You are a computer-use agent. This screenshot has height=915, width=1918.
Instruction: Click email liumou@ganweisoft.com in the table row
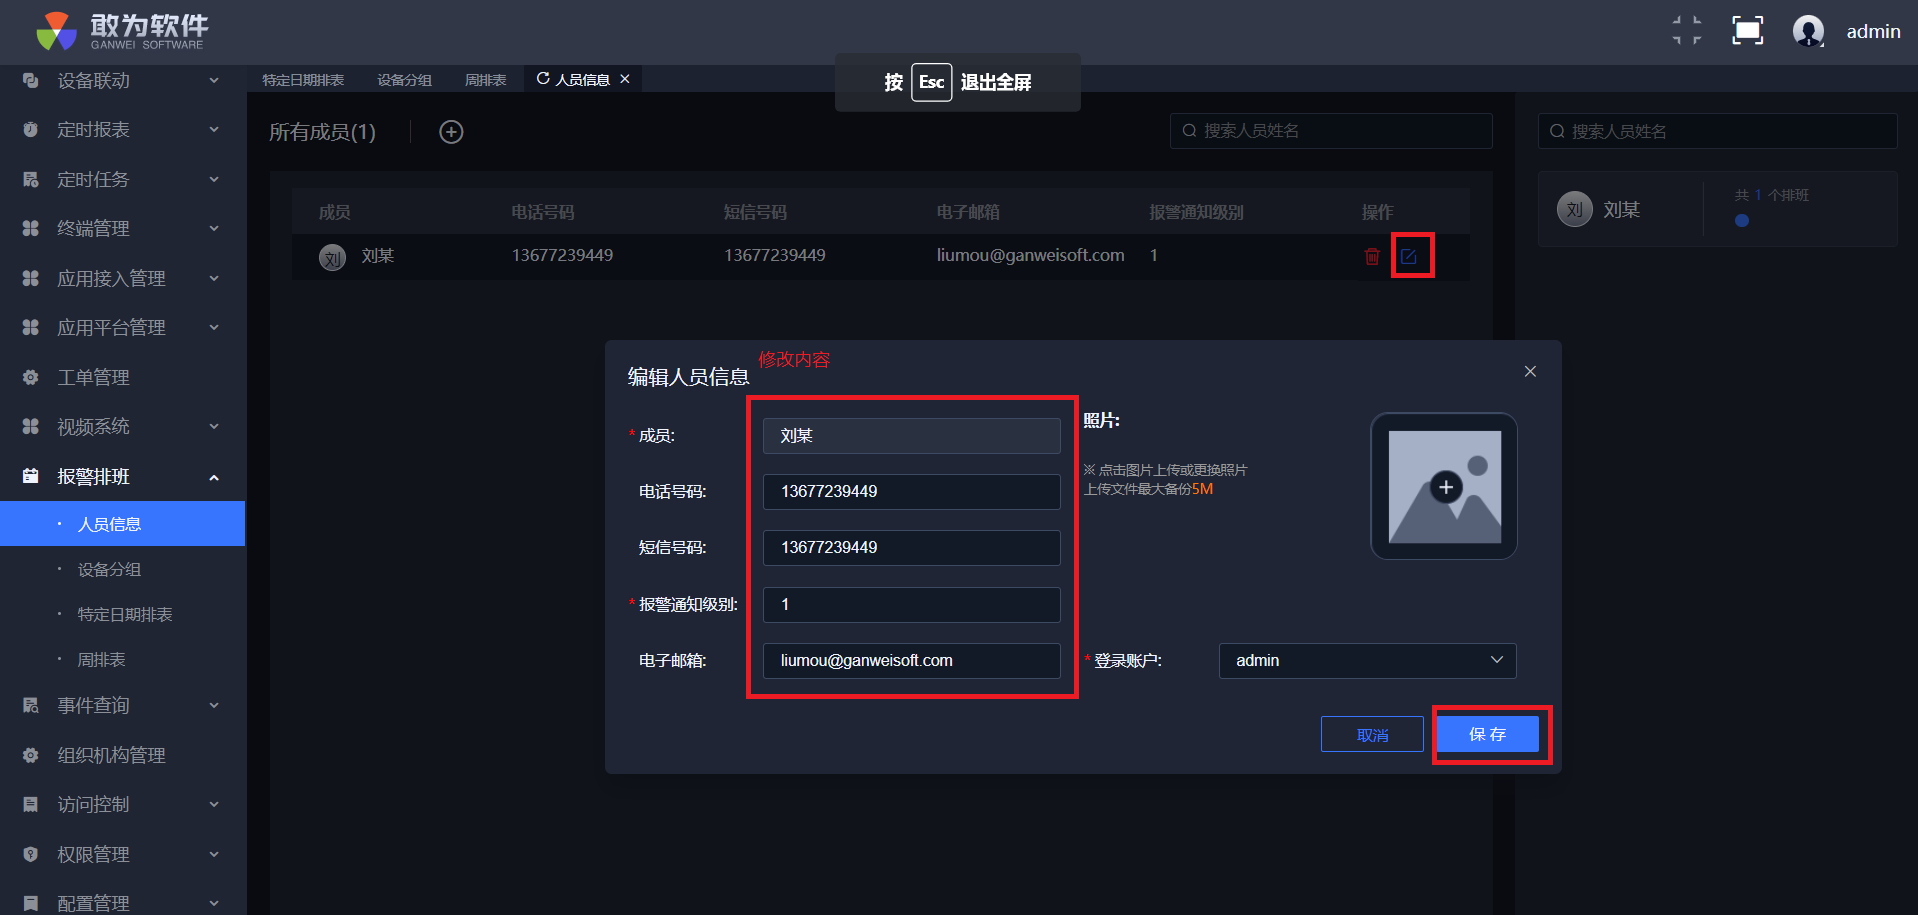click(1030, 256)
